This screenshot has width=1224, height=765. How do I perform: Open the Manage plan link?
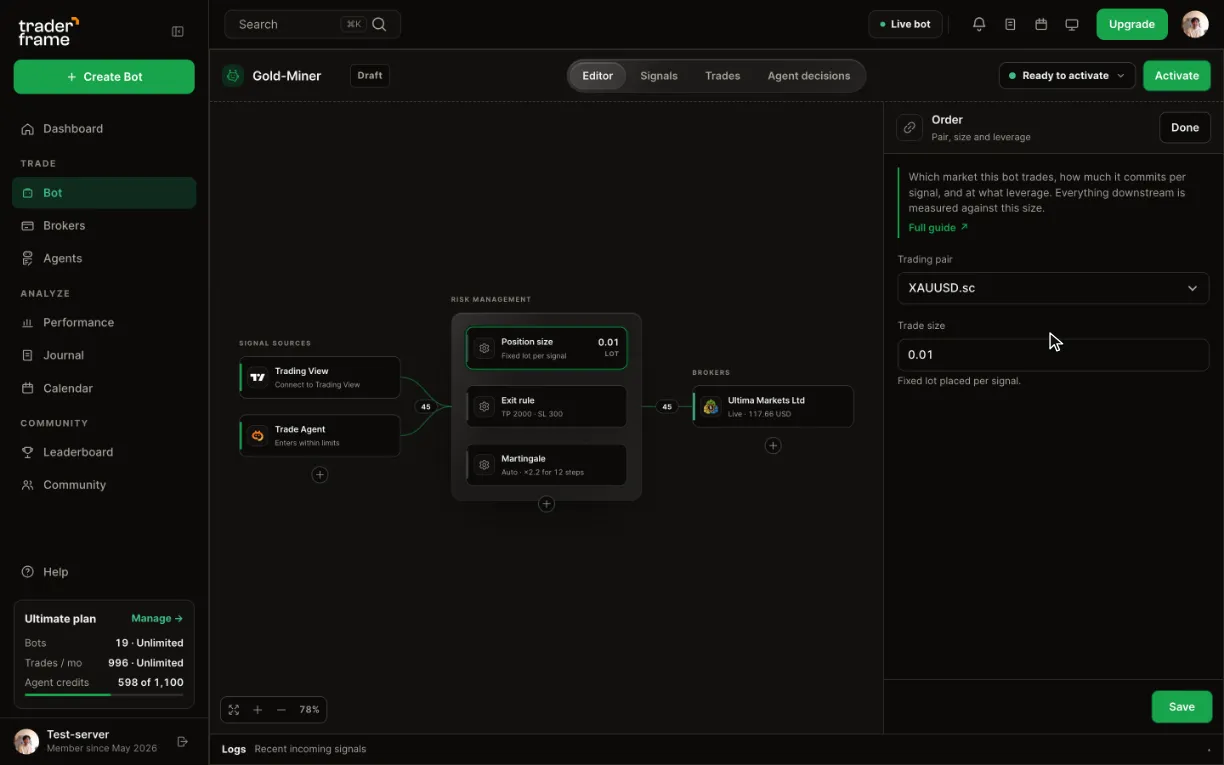pyautogui.click(x=157, y=619)
